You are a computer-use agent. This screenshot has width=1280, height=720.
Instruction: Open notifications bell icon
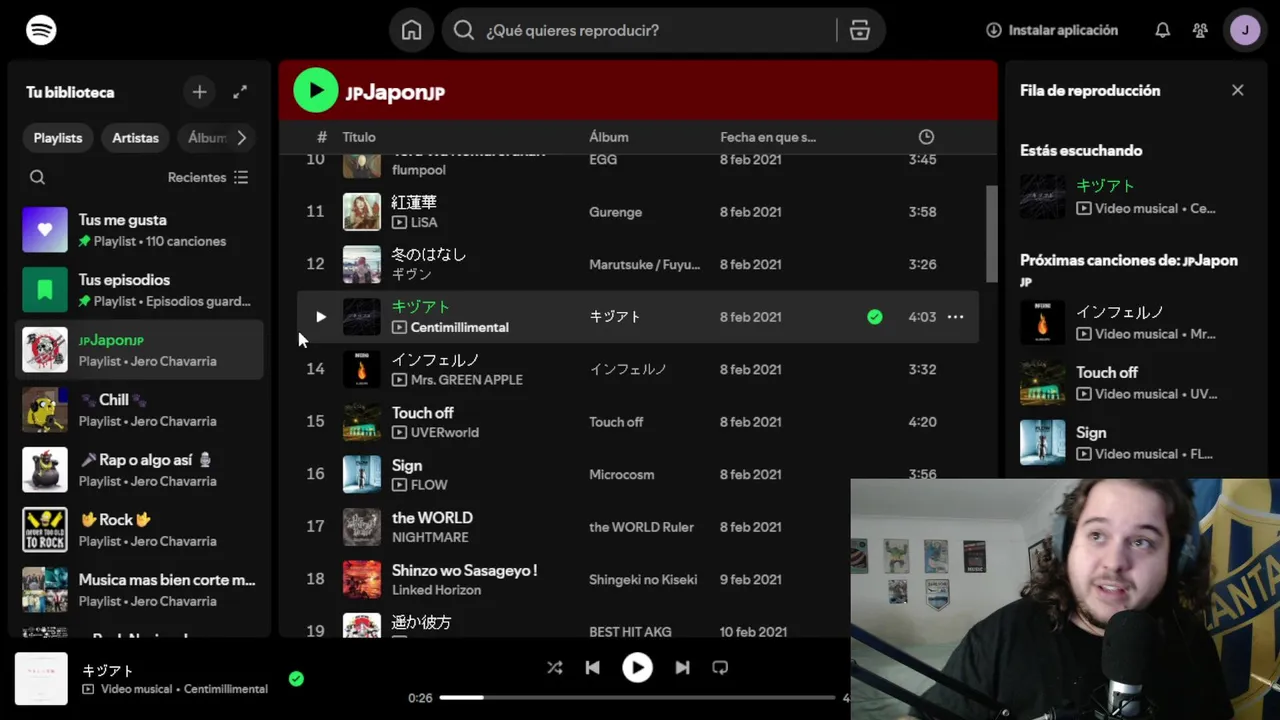point(1162,30)
